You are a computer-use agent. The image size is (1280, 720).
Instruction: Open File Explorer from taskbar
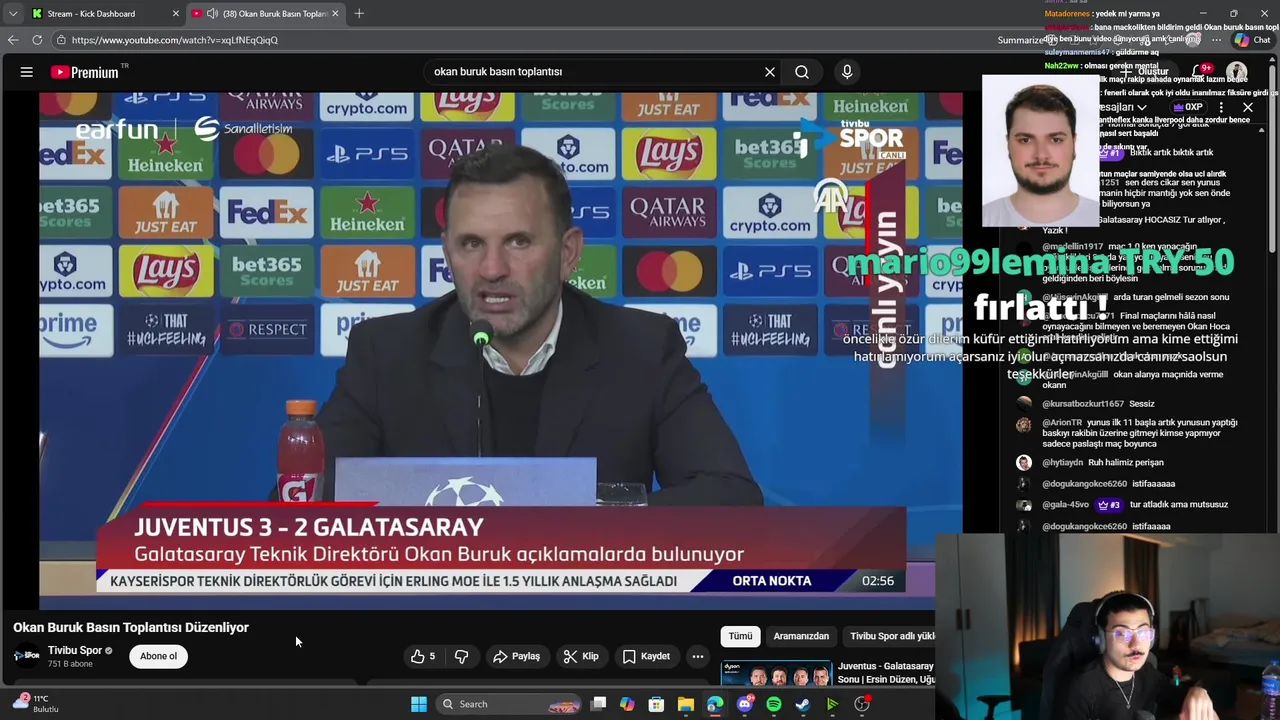click(x=685, y=704)
